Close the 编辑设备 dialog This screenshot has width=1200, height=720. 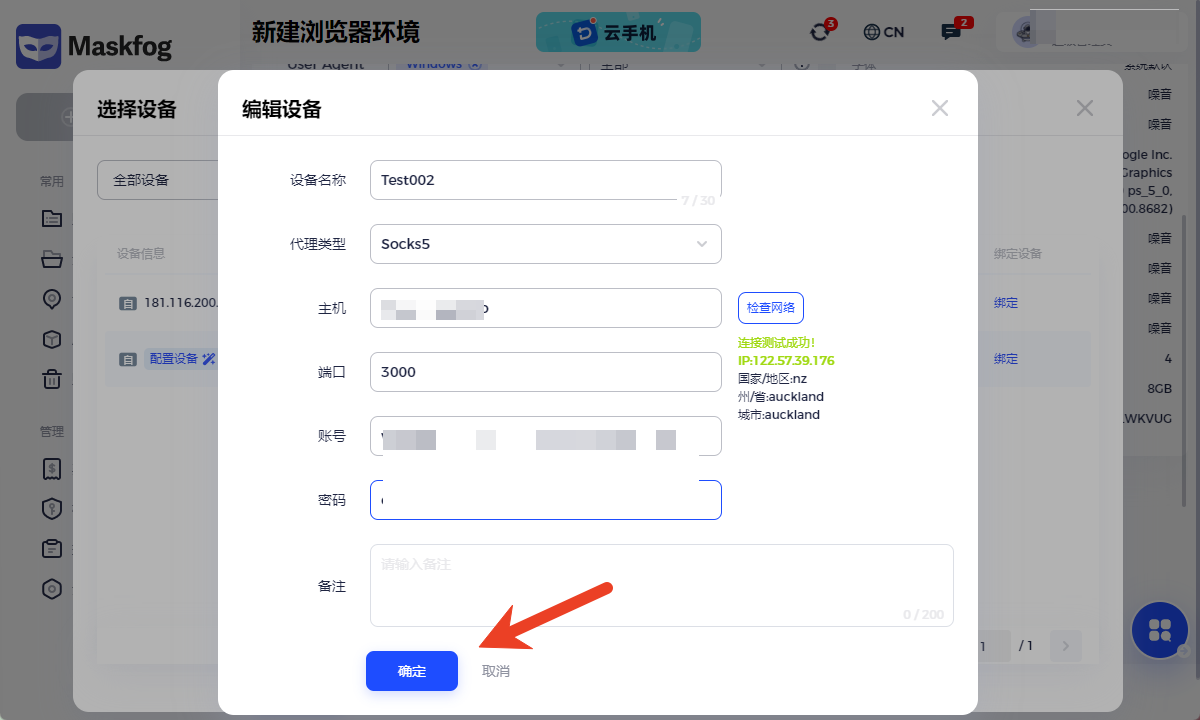[939, 108]
